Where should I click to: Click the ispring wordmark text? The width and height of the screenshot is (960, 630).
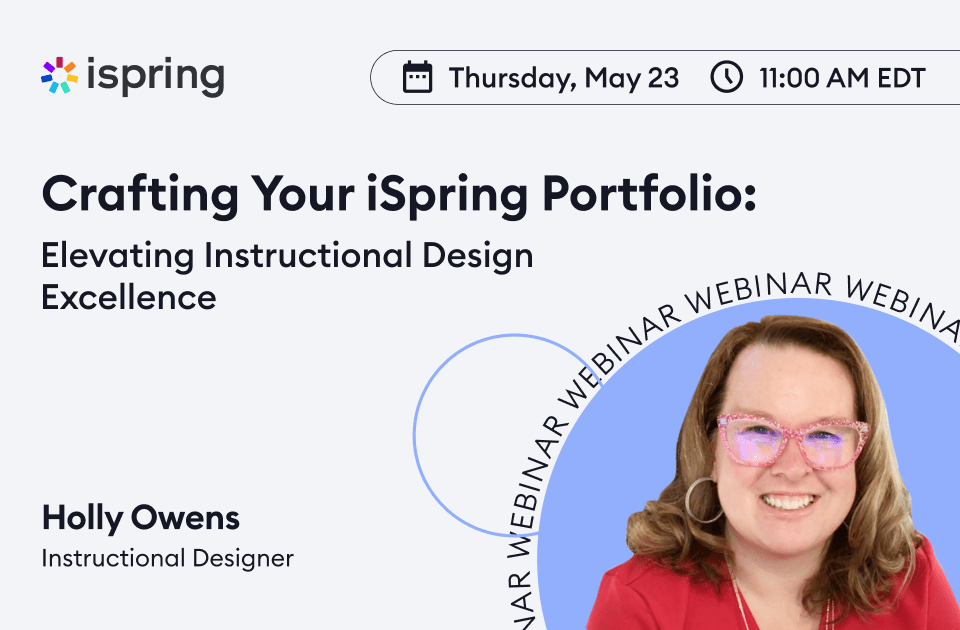pyautogui.click(x=155, y=76)
